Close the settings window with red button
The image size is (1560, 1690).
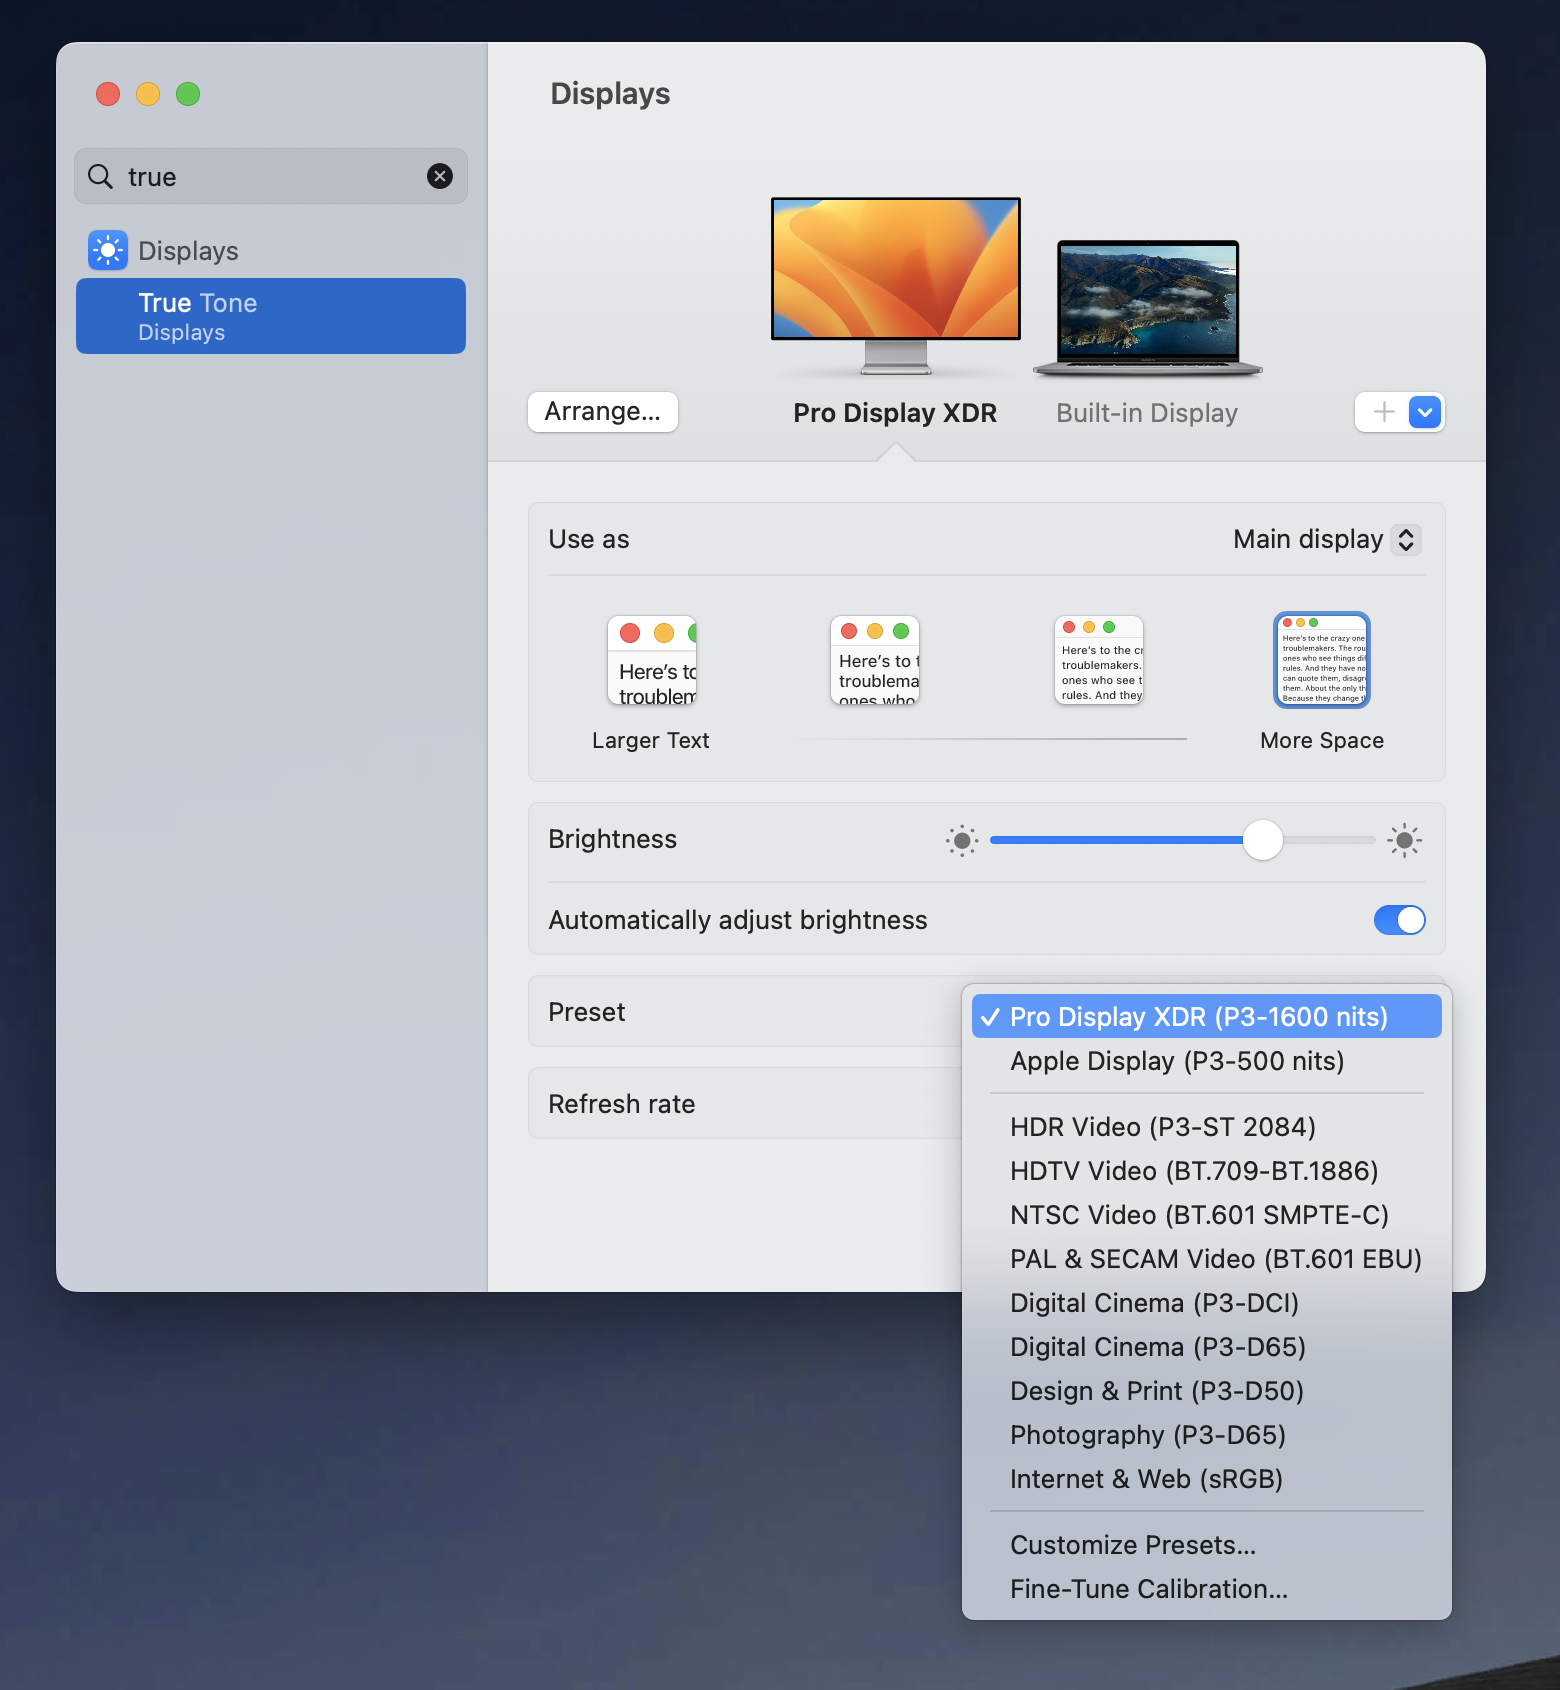tap(108, 94)
